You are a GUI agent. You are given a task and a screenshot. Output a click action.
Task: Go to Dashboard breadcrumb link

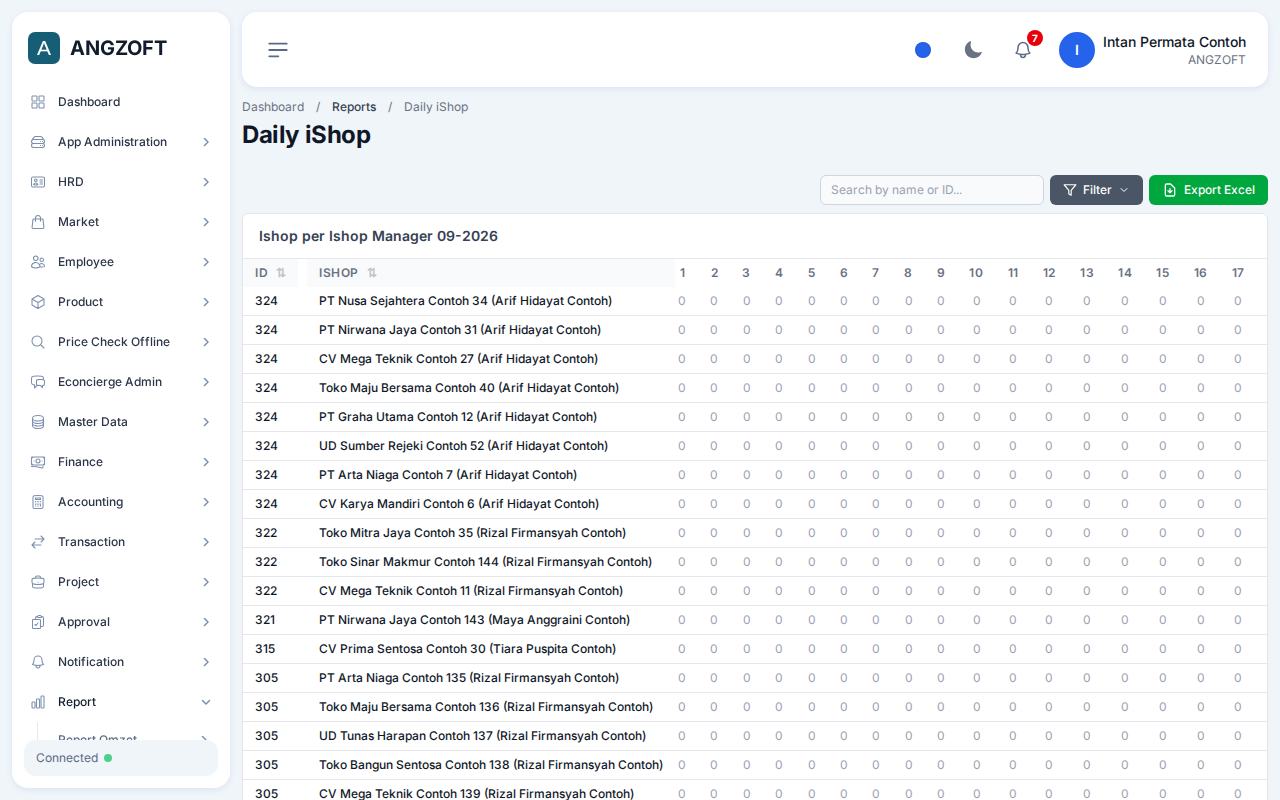(x=273, y=107)
